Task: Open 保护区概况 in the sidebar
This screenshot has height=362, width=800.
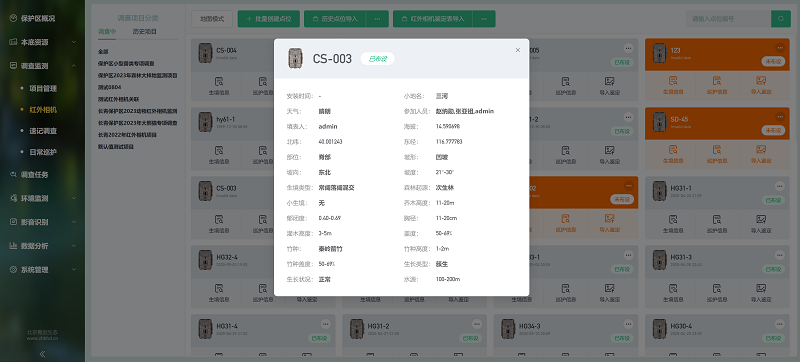Action: pyautogui.click(x=38, y=18)
